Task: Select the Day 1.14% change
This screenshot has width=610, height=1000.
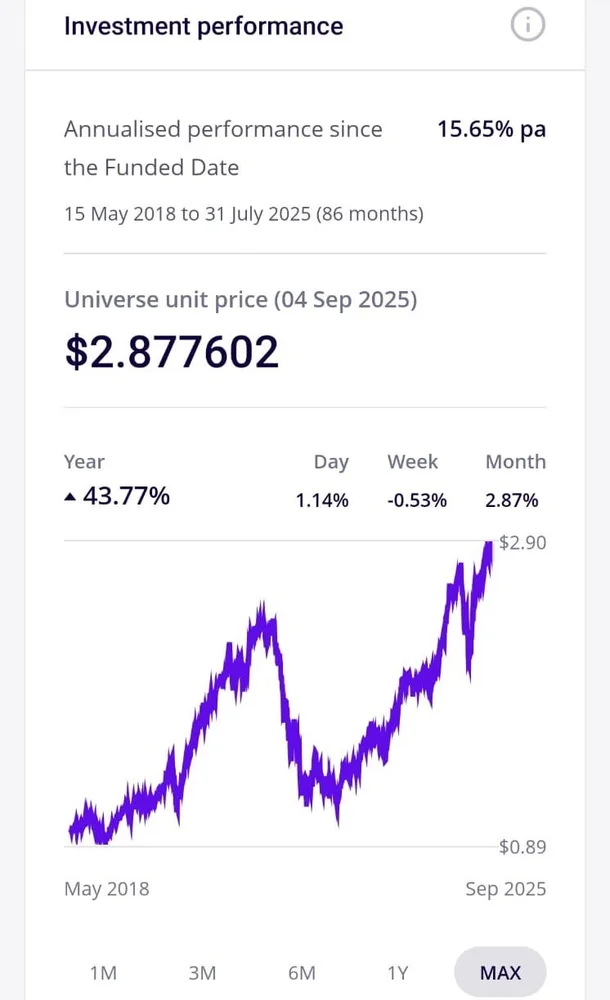Action: coord(322,500)
